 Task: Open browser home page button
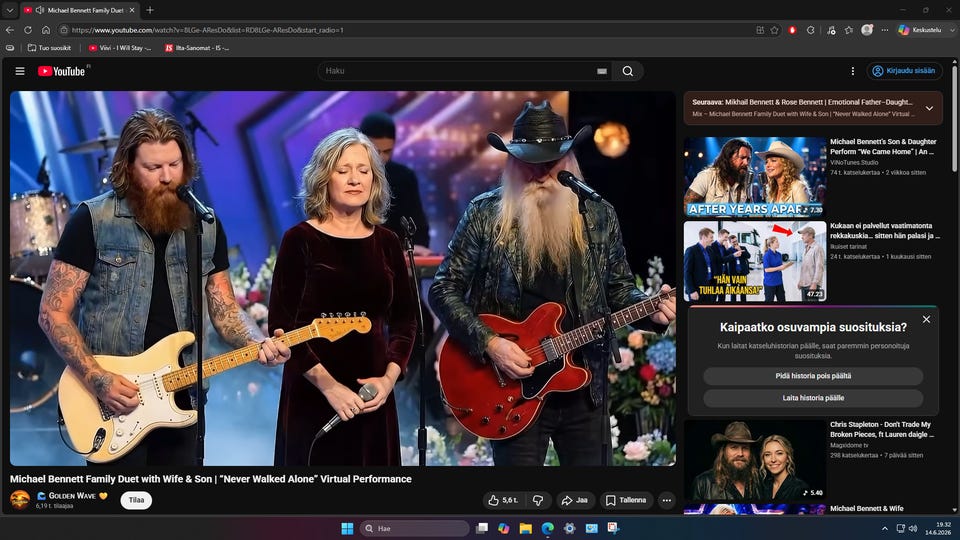[x=46, y=29]
